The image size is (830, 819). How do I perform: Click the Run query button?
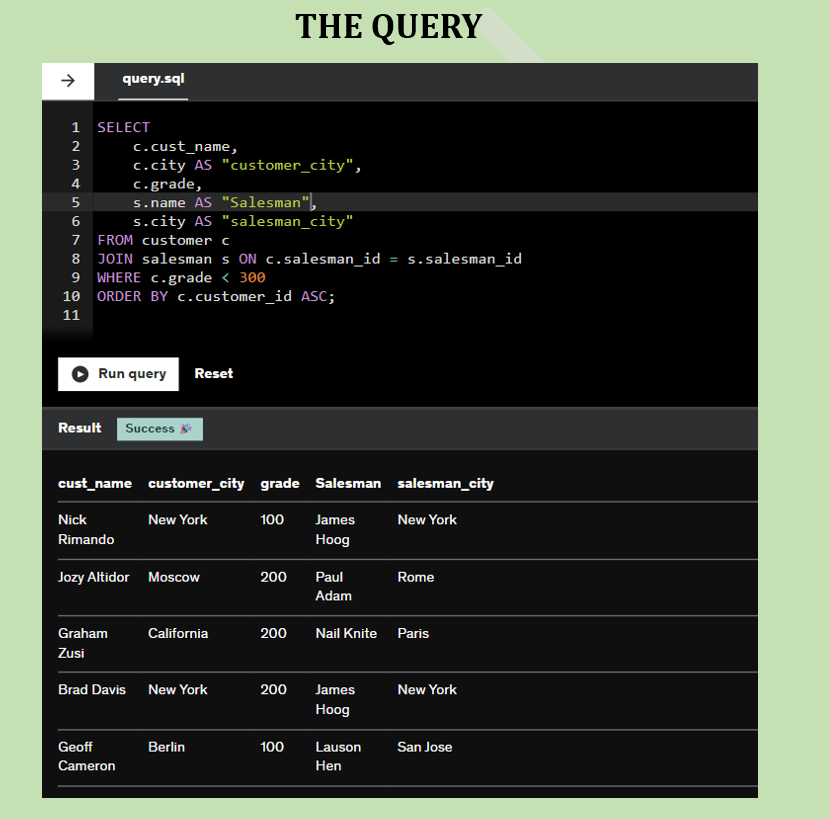[118, 374]
